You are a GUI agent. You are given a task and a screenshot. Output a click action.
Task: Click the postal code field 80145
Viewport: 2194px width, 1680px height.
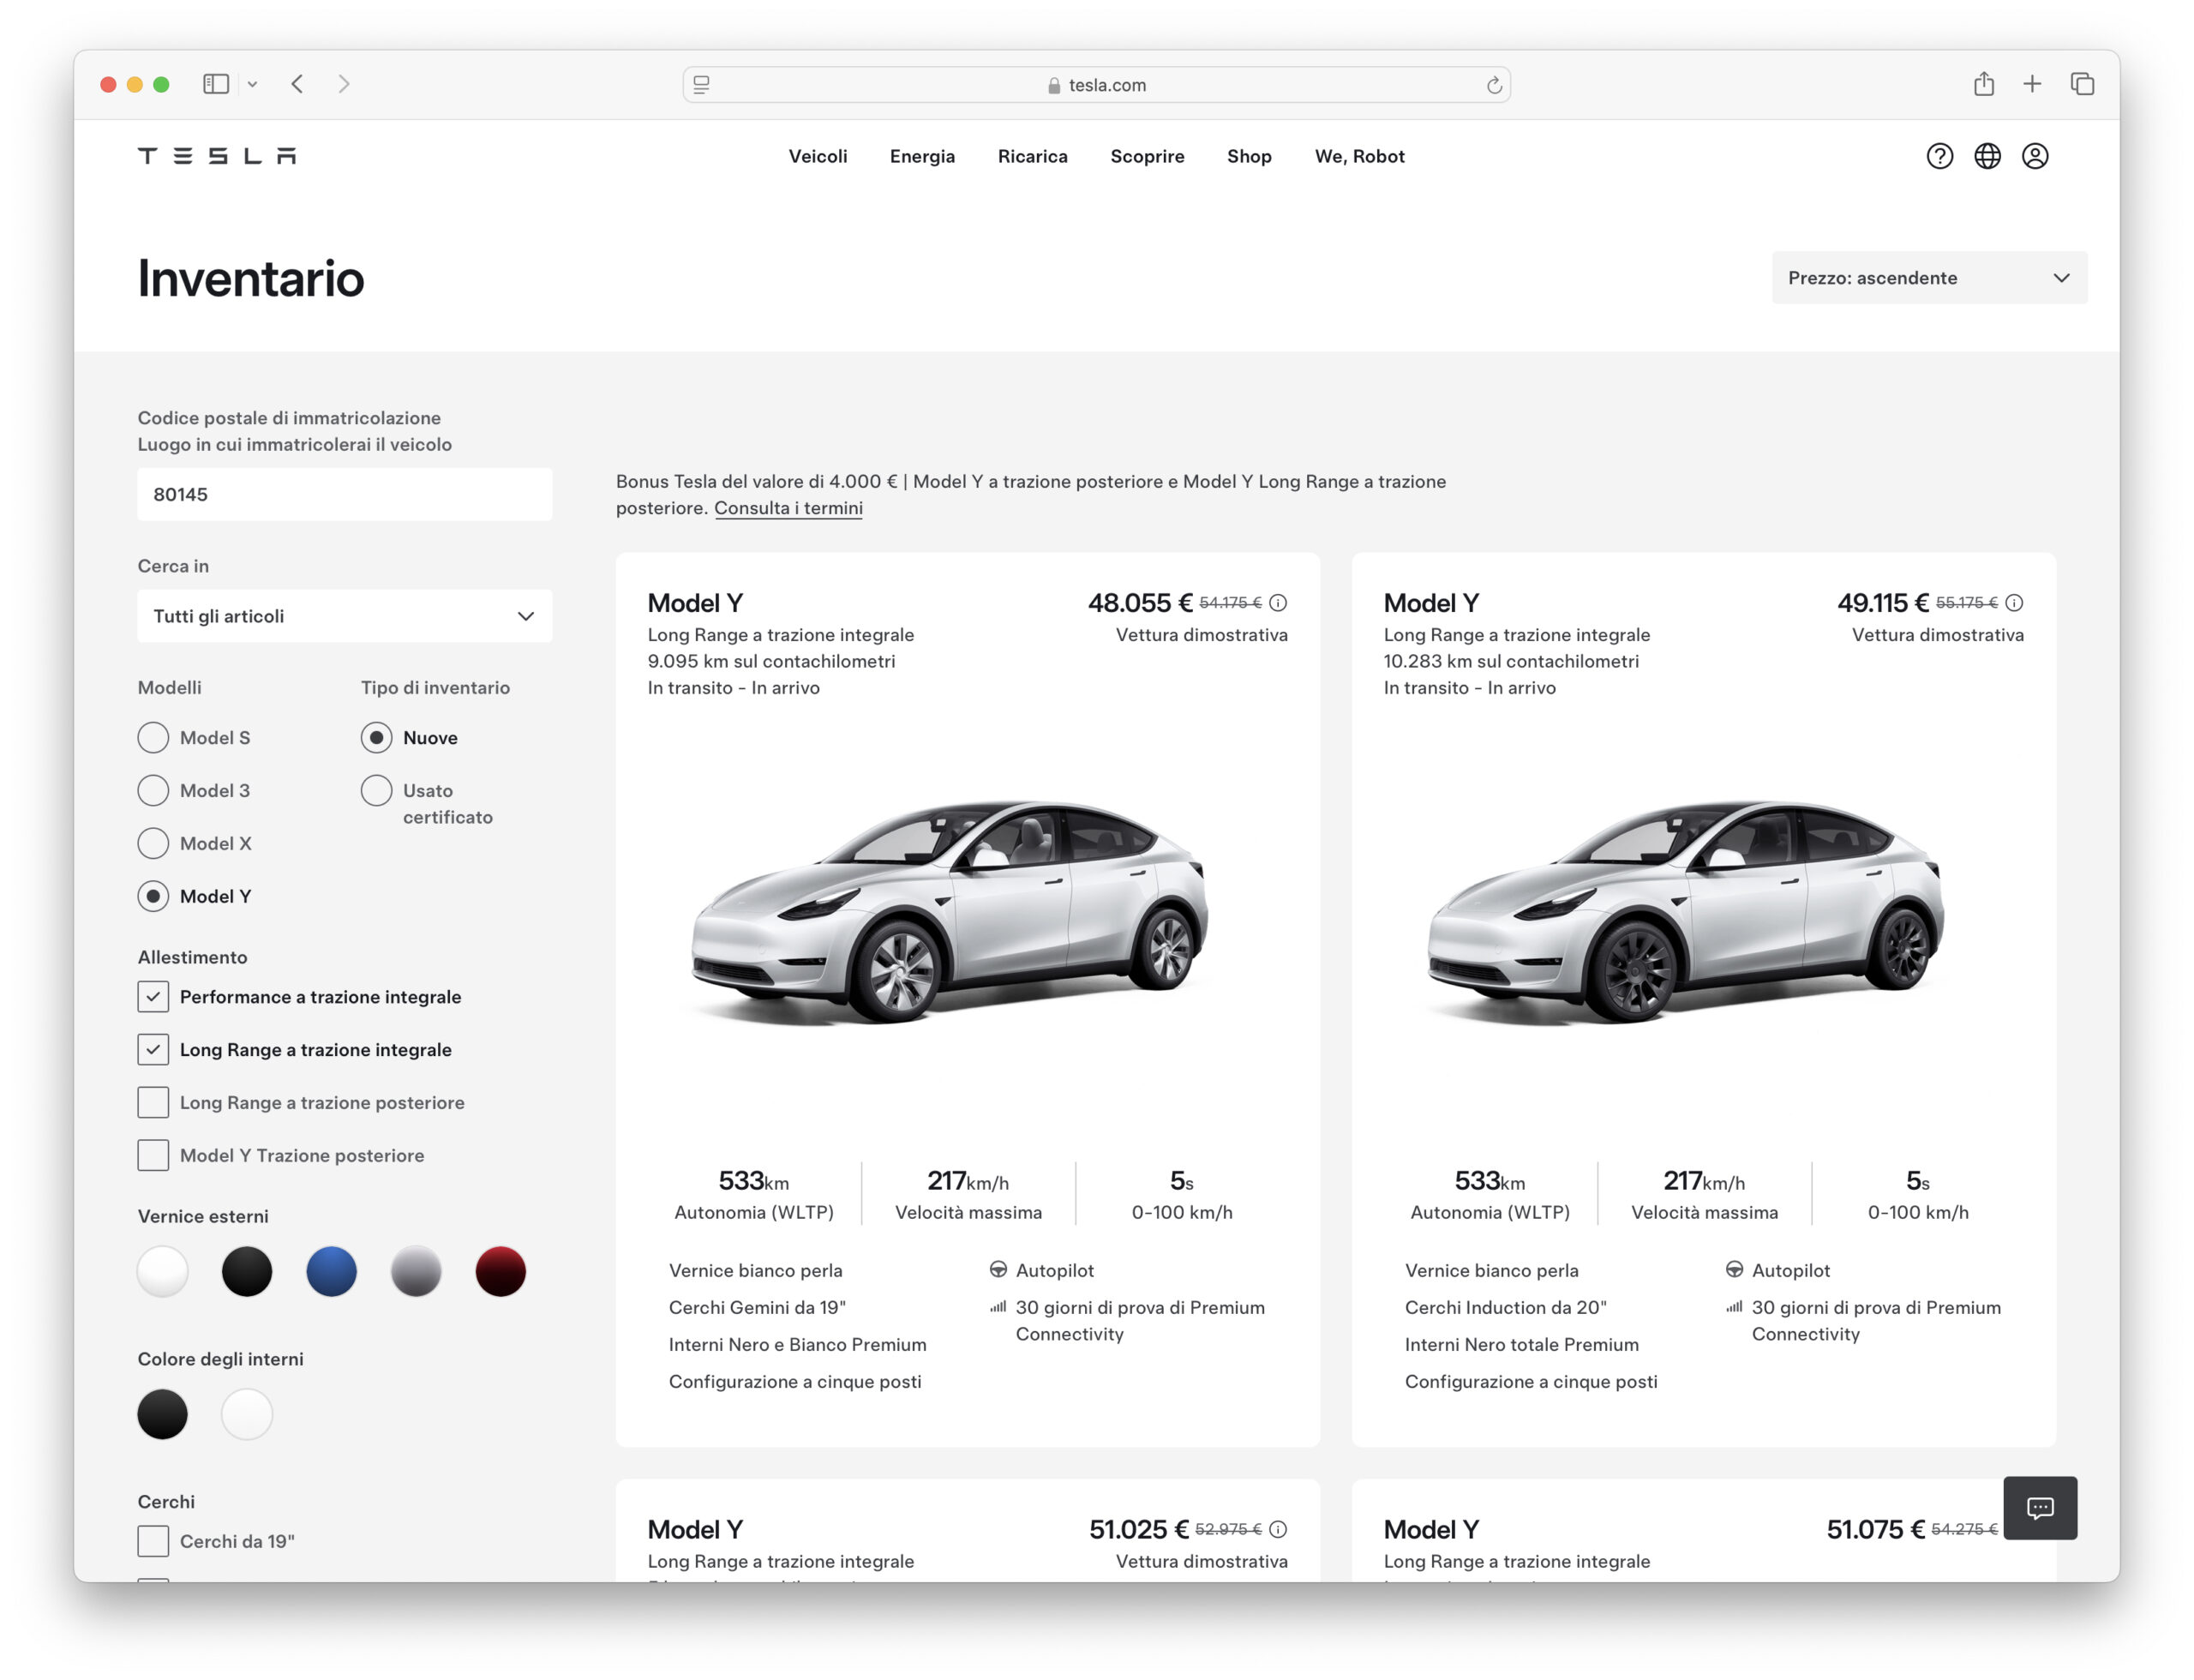coord(344,494)
